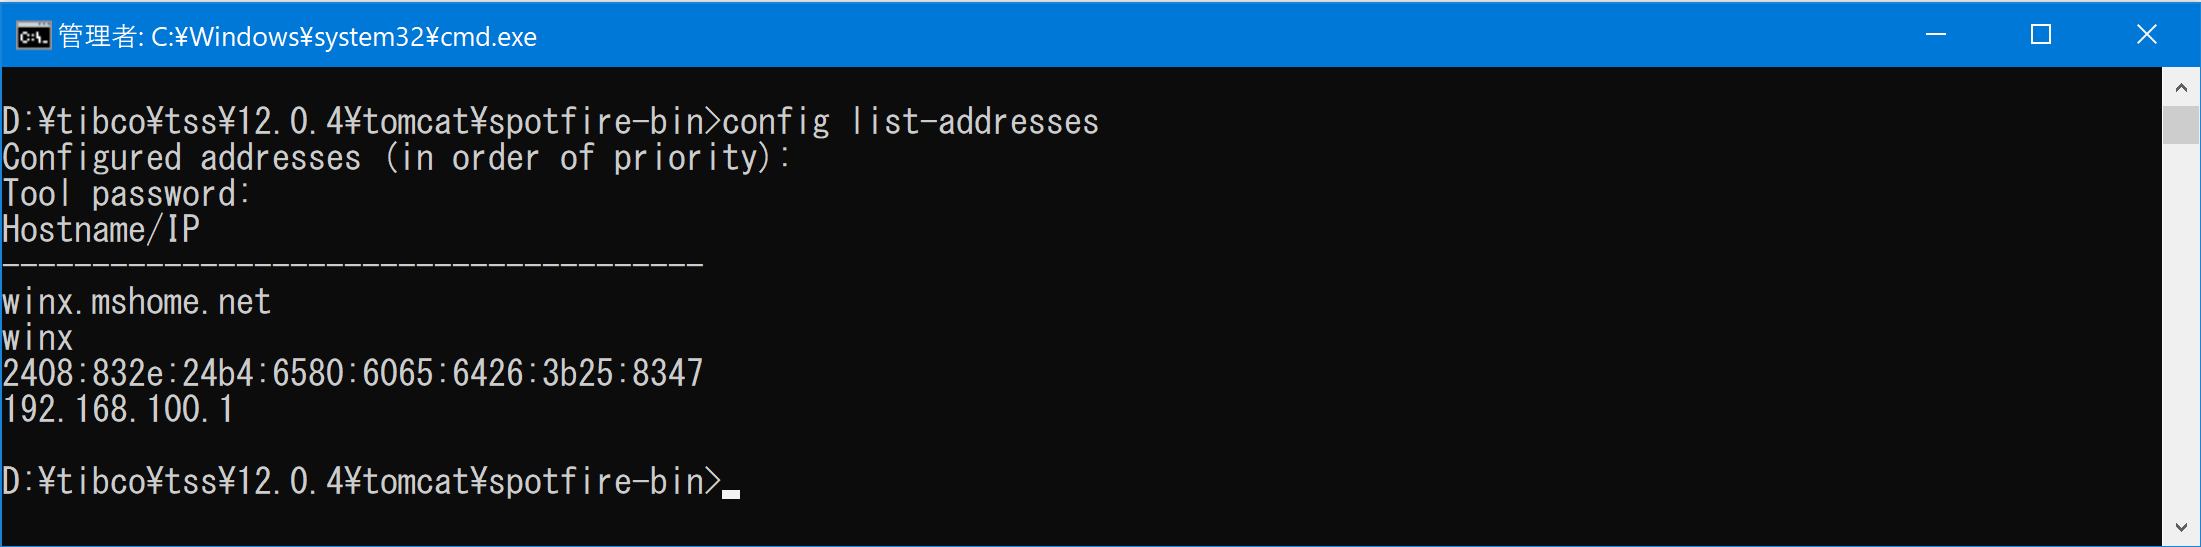Click the dashed separator line
The height and width of the screenshot is (547, 2201).
point(353,265)
